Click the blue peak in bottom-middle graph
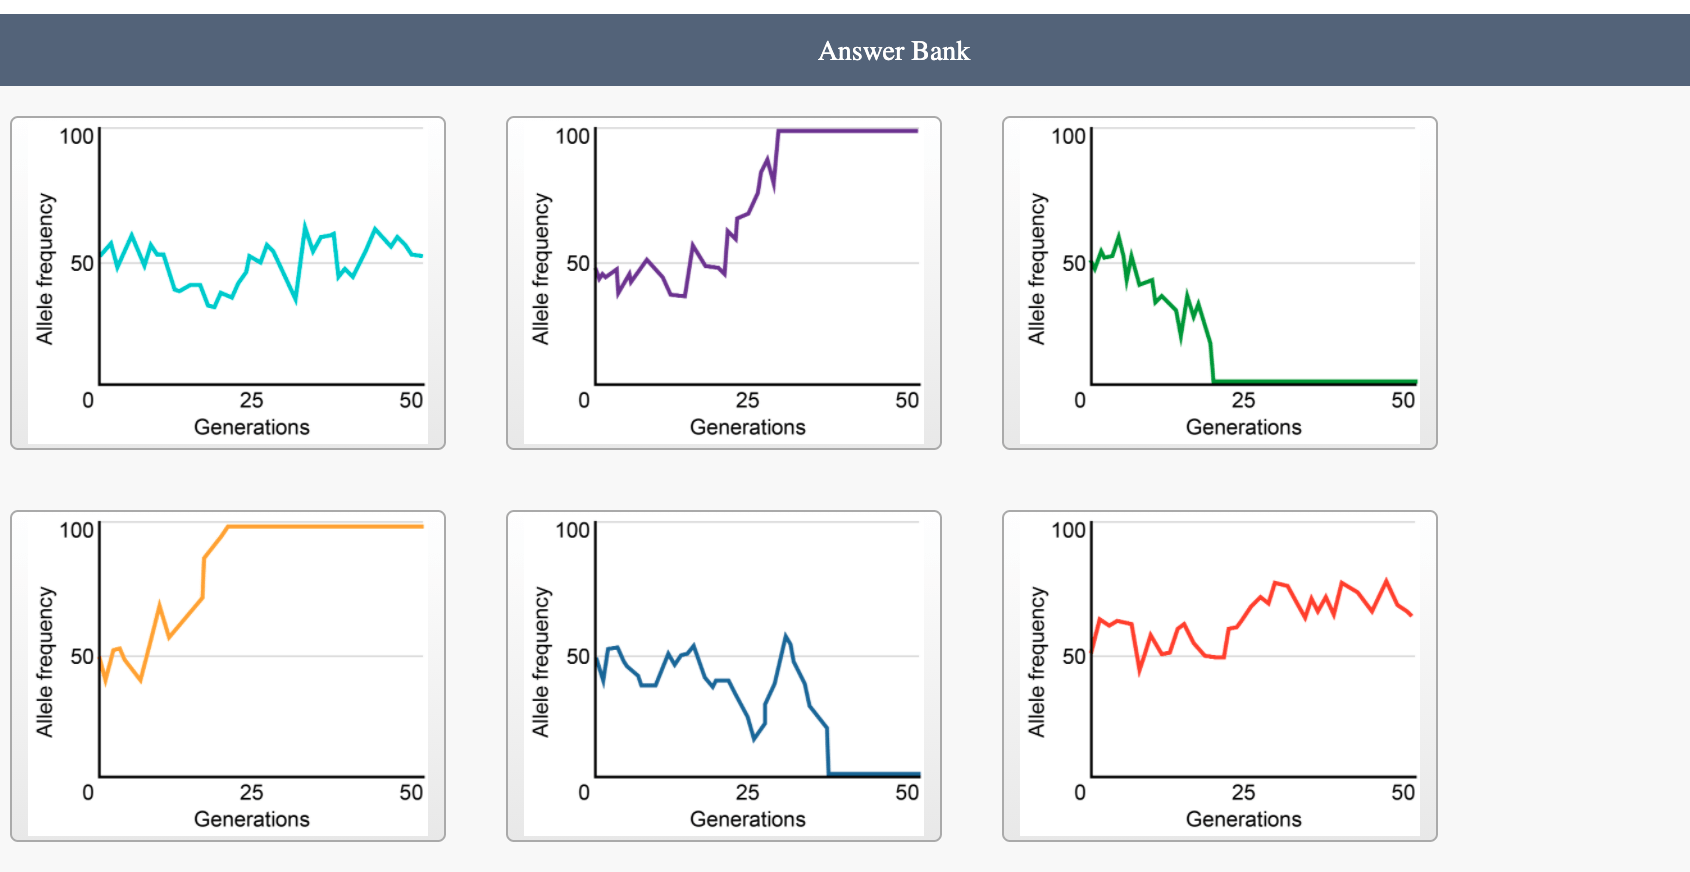 coord(786,636)
